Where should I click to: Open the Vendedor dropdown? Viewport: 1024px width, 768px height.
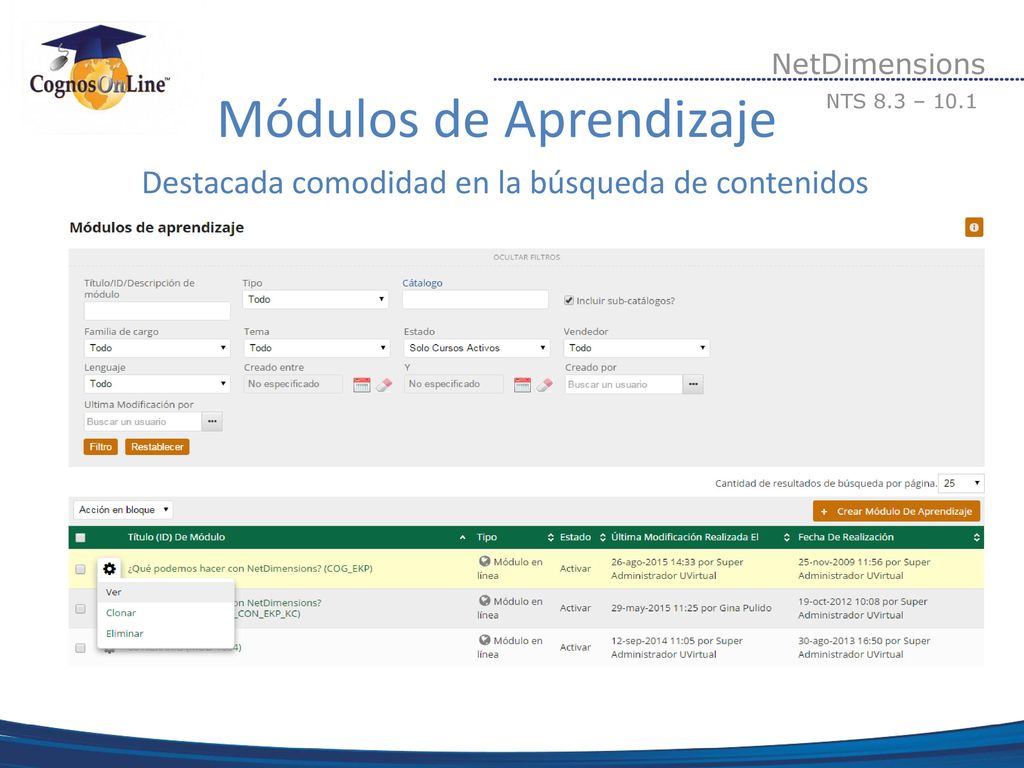point(637,347)
